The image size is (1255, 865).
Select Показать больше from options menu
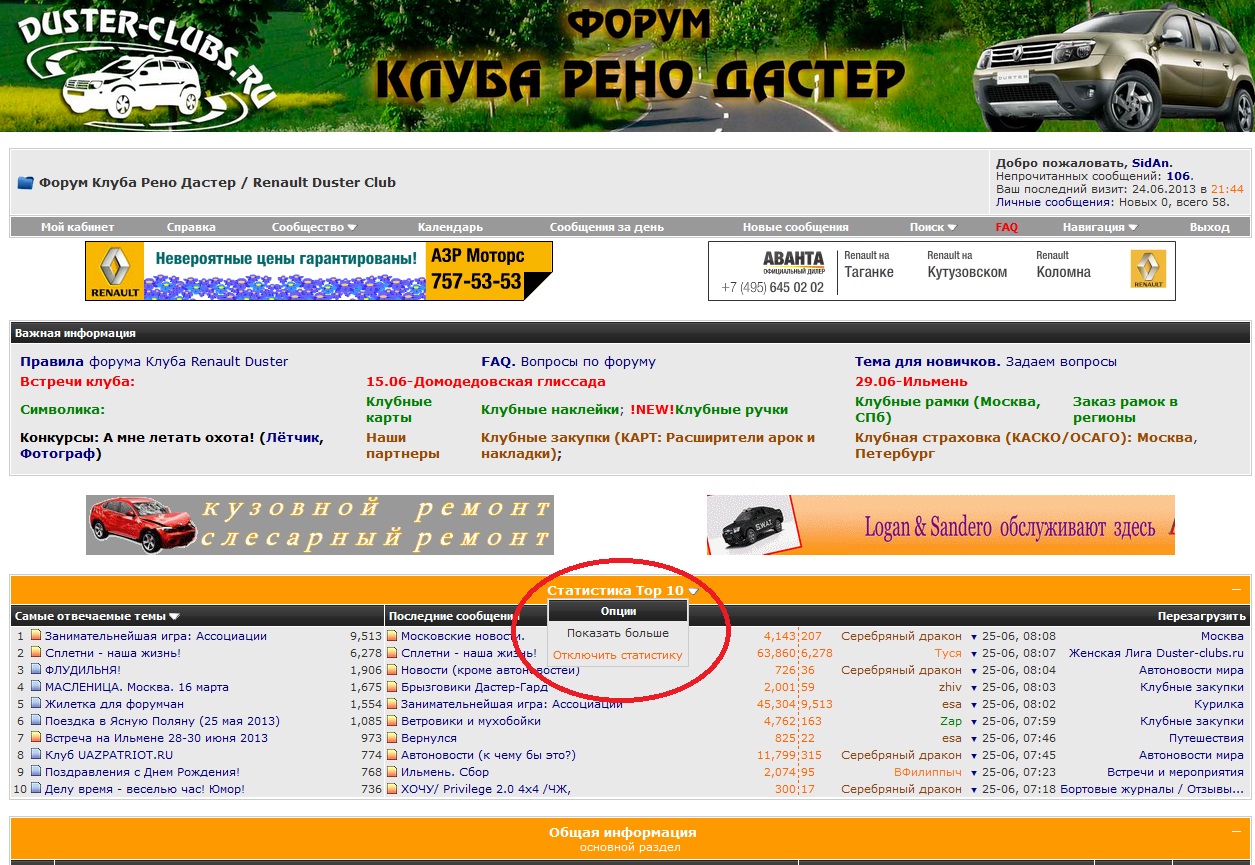tap(617, 633)
